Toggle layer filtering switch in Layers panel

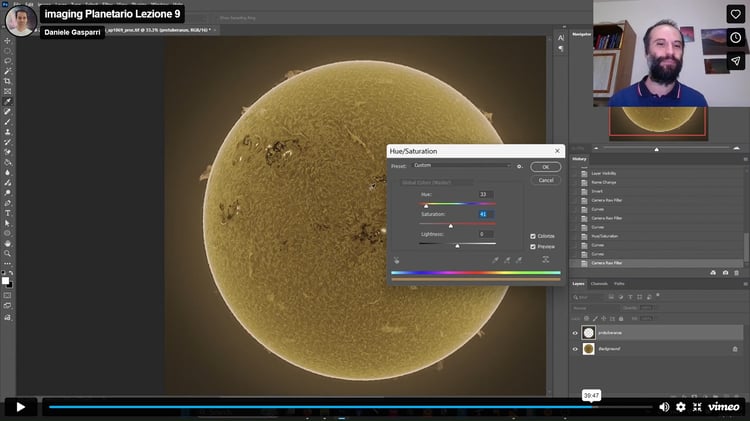pos(658,295)
